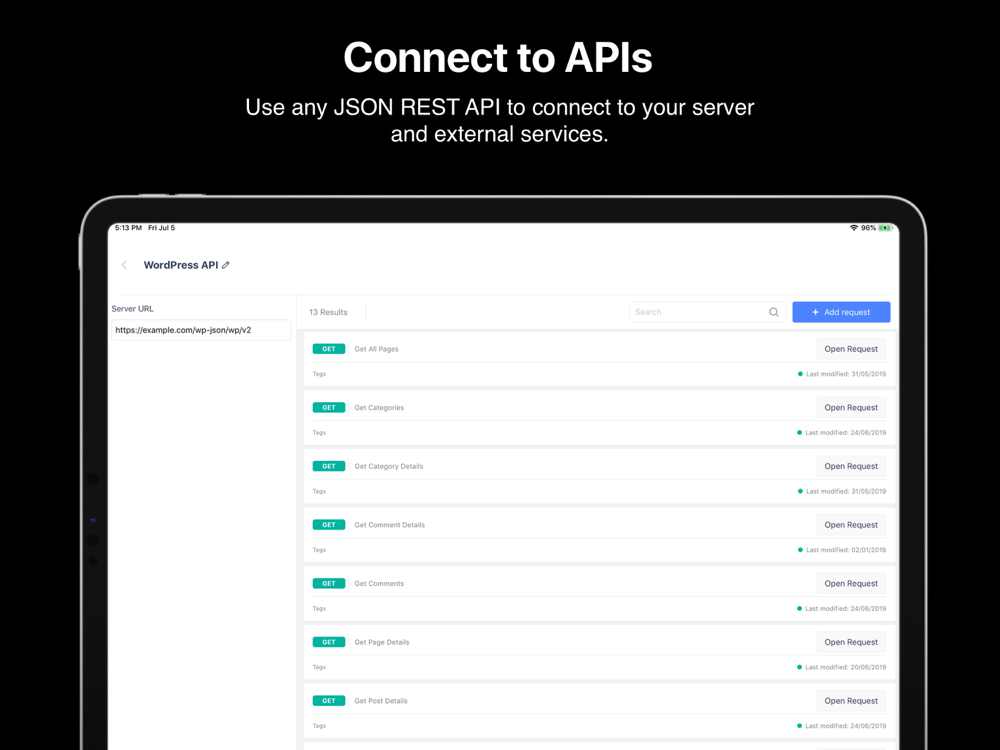The image size is (1000, 750).
Task: Open Request for Get Comment Details
Action: (x=851, y=525)
